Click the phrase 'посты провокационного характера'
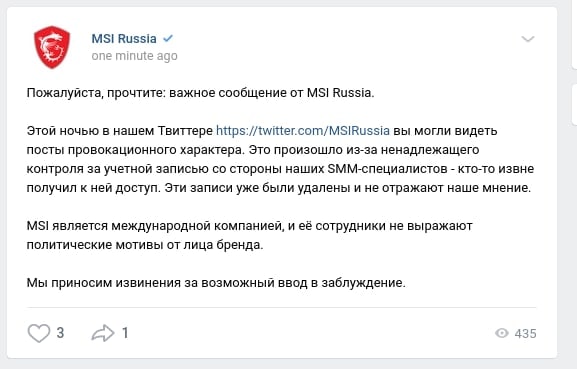This screenshot has width=577, height=369. coord(135,150)
